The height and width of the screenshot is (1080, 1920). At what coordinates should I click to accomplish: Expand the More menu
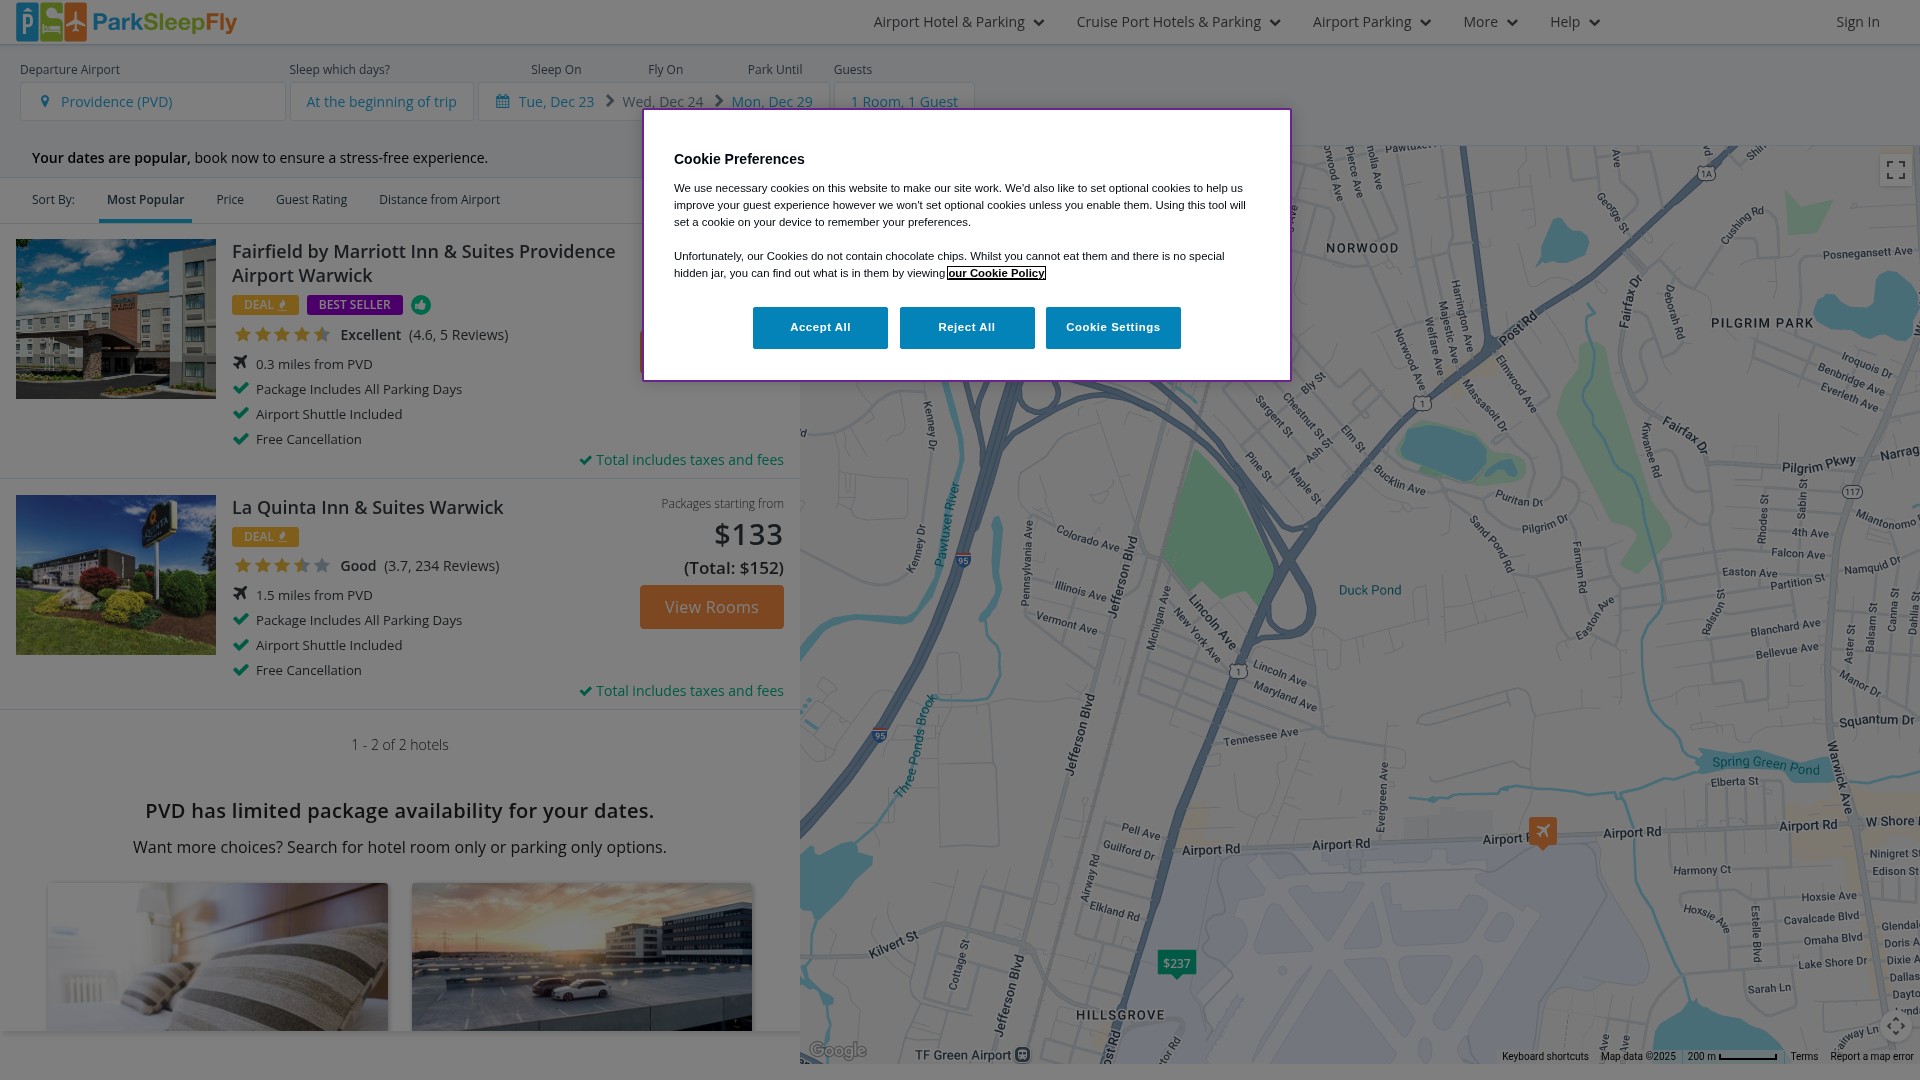(x=1490, y=22)
